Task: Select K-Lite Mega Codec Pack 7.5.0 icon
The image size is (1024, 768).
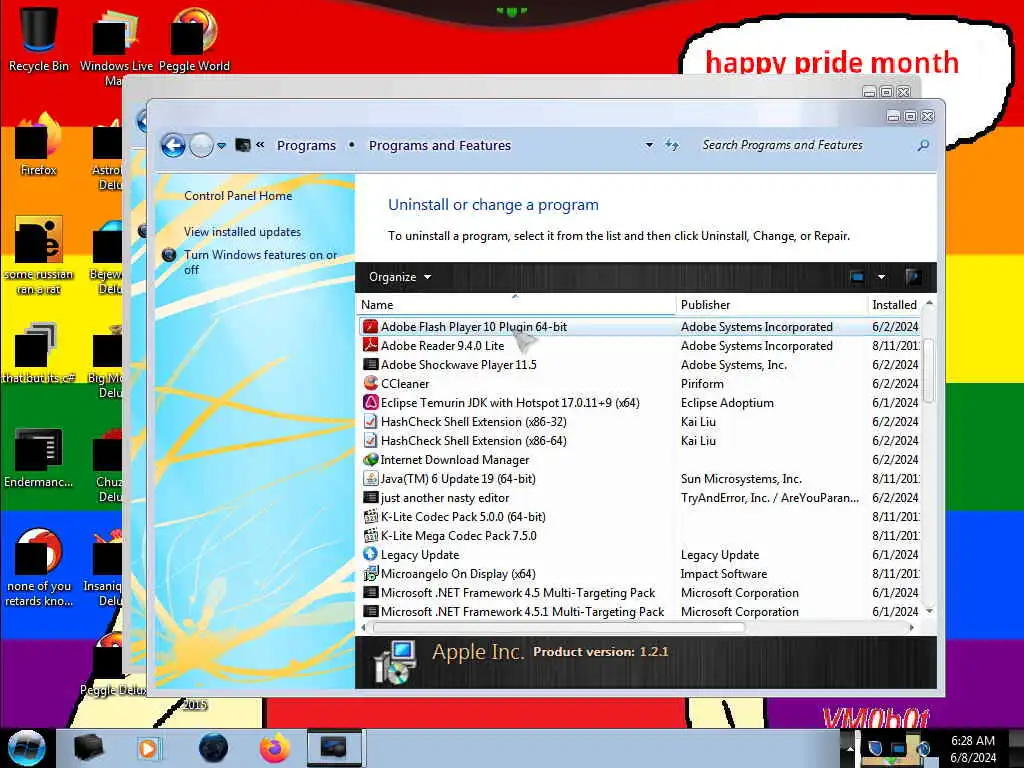Action: pos(370,536)
